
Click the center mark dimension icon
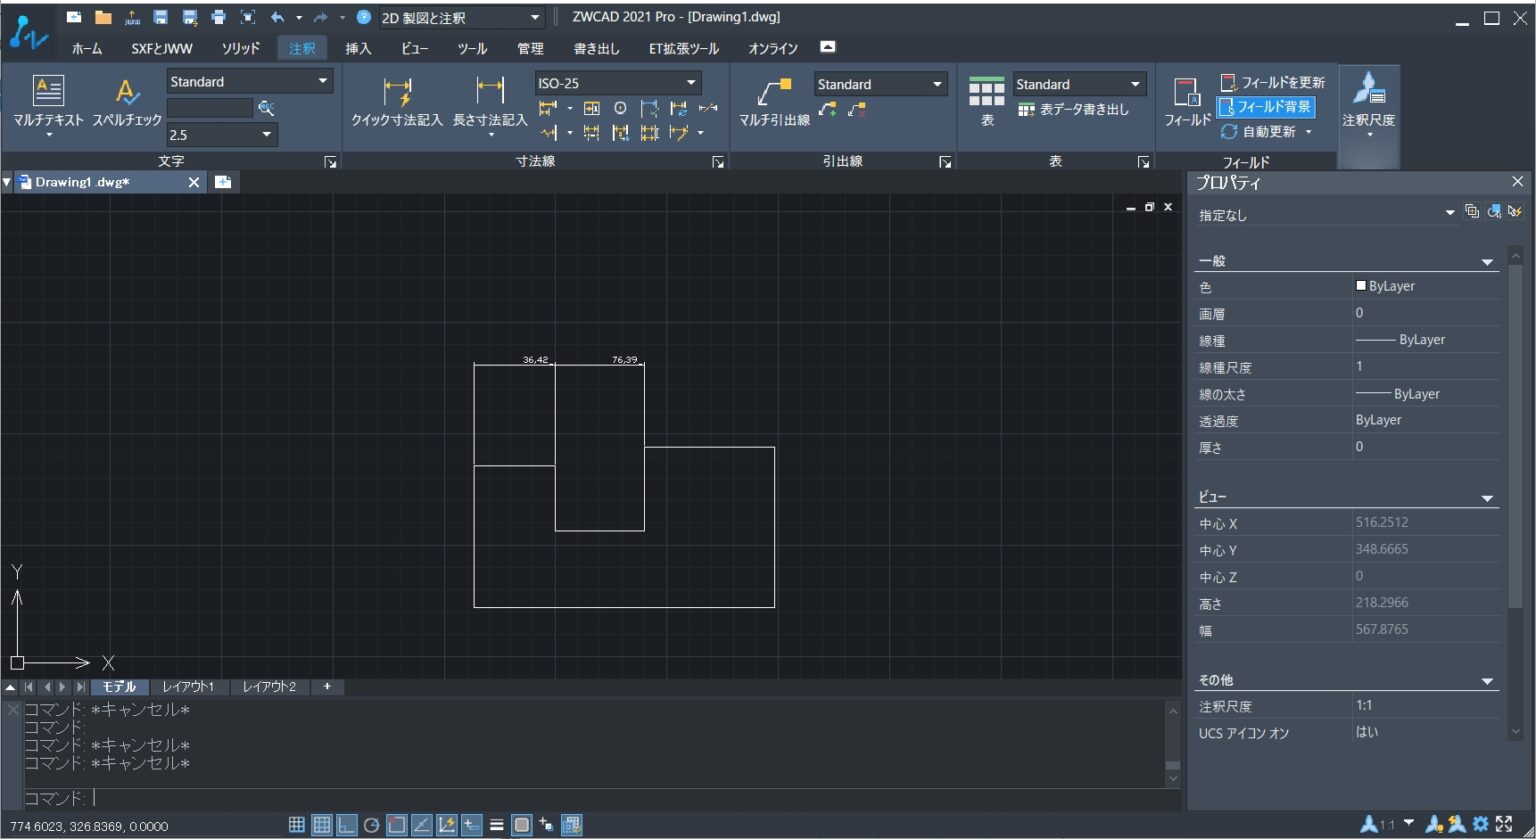coord(620,108)
